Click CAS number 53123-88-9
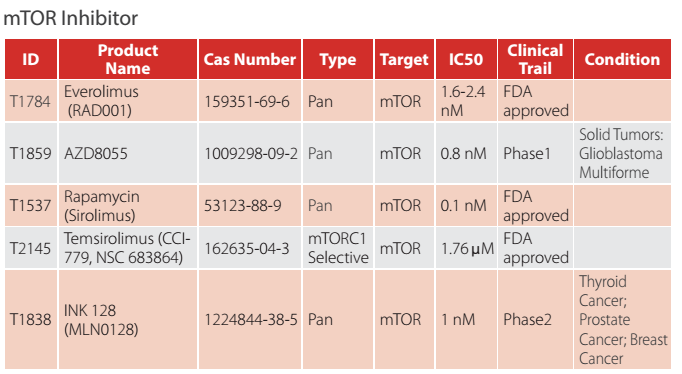This screenshot has width=682, height=374. (x=243, y=205)
